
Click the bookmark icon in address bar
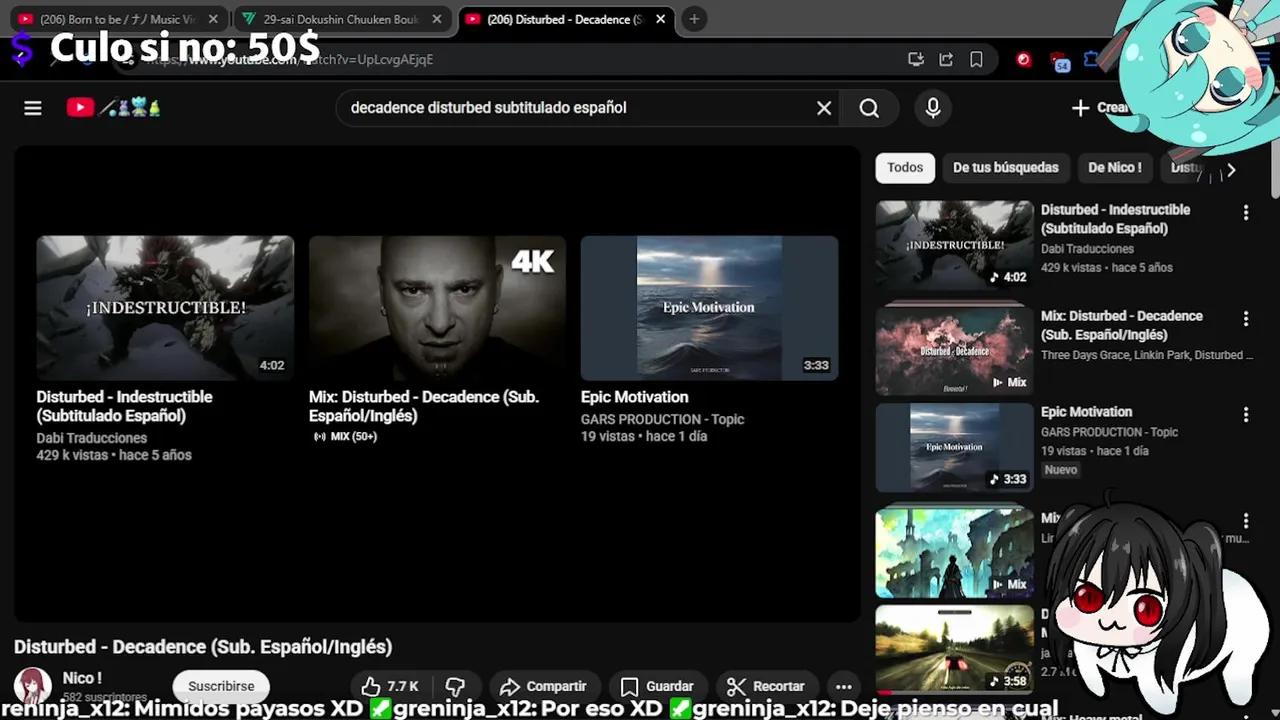point(976,59)
